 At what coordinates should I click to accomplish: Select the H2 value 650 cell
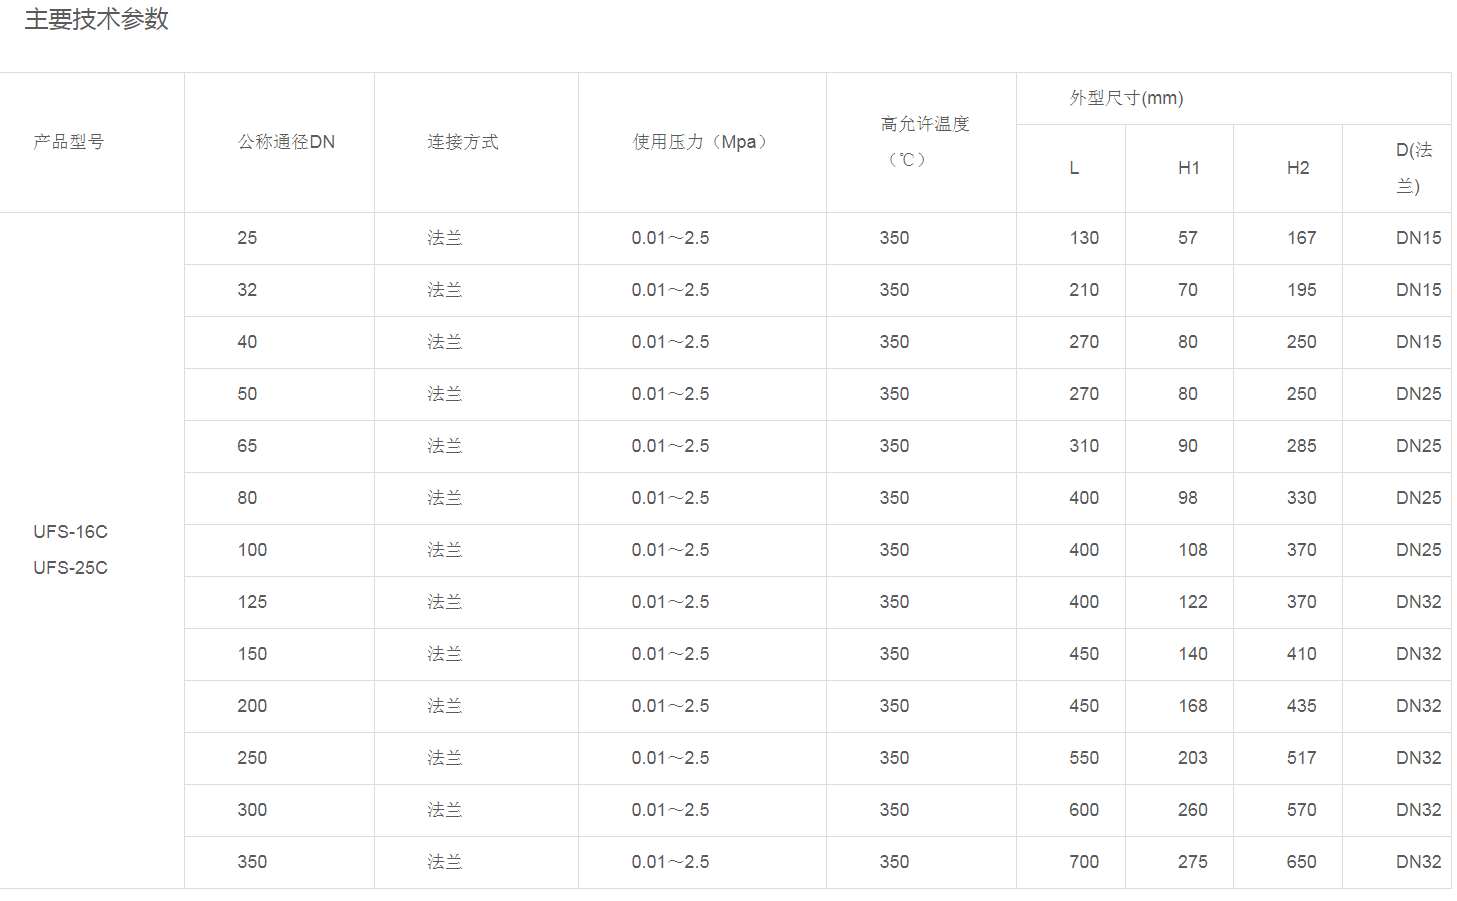(x=1301, y=862)
